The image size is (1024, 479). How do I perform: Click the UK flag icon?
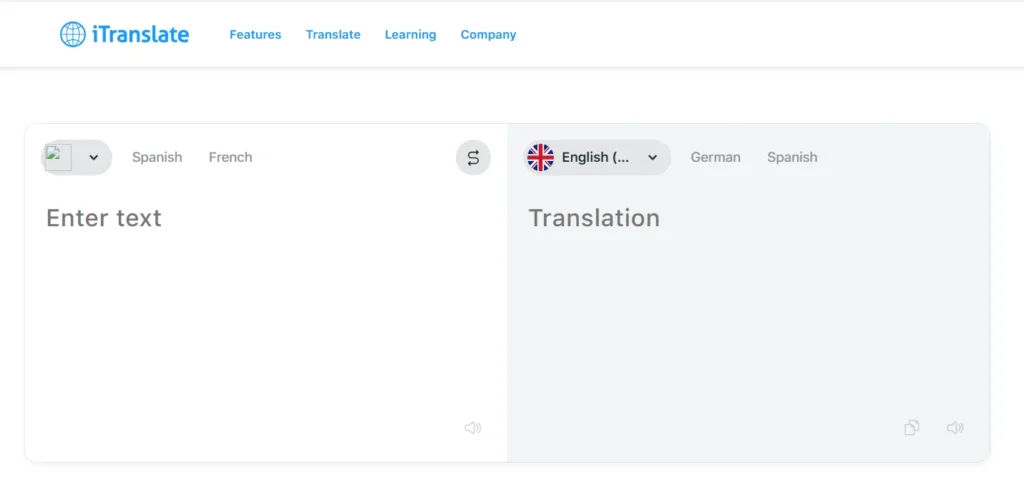click(x=541, y=157)
